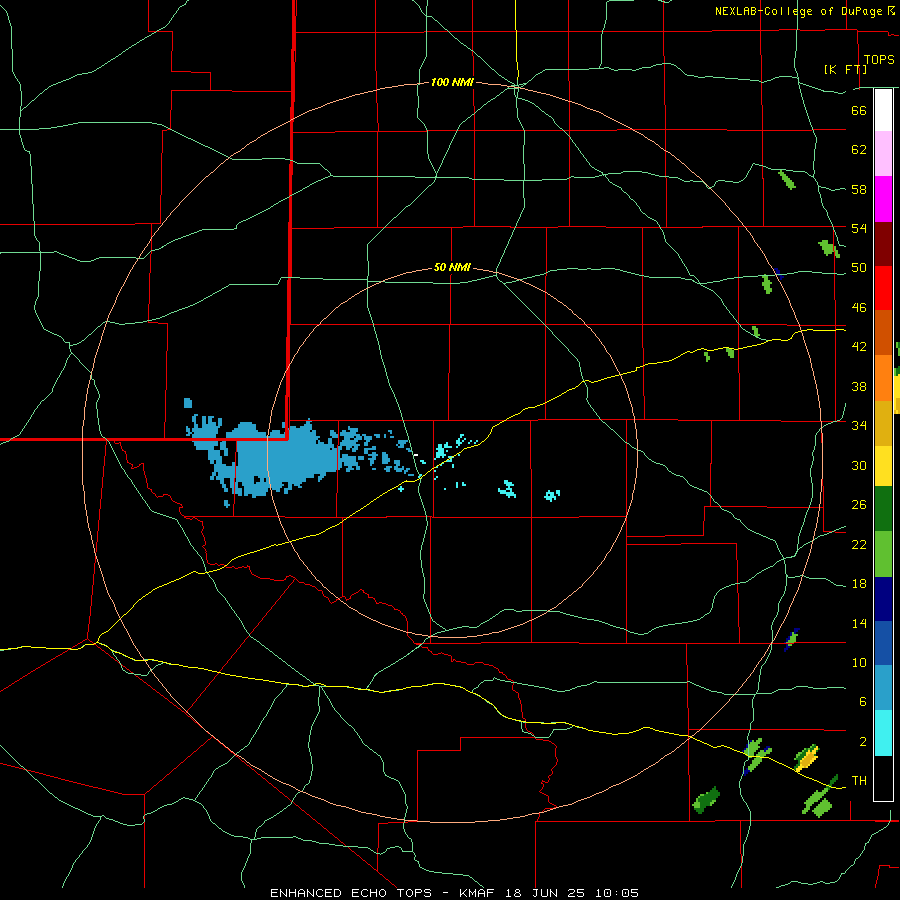Select the navy blue legend swatch
This screenshot has width=900, height=900.
[883, 599]
